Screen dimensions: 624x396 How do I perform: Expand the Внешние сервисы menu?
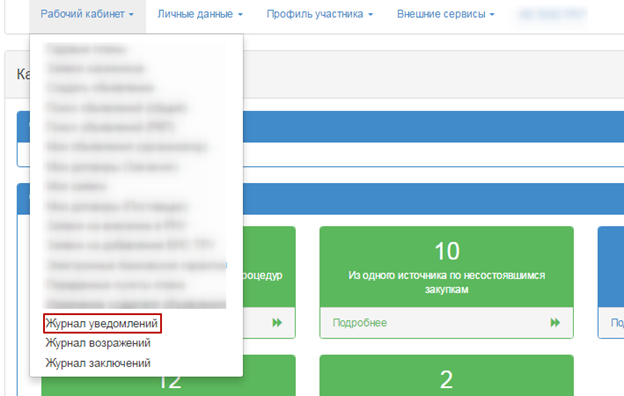[x=445, y=14]
